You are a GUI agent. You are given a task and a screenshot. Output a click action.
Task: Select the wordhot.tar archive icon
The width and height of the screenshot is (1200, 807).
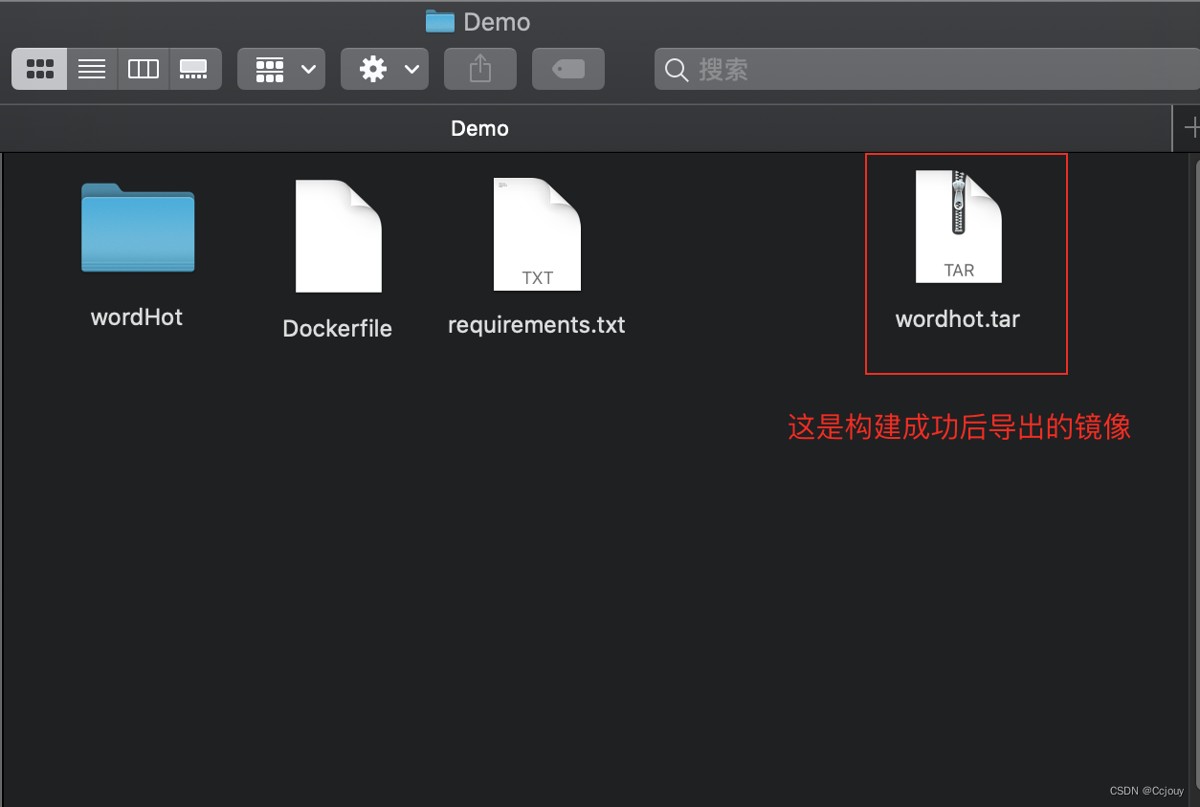[958, 226]
